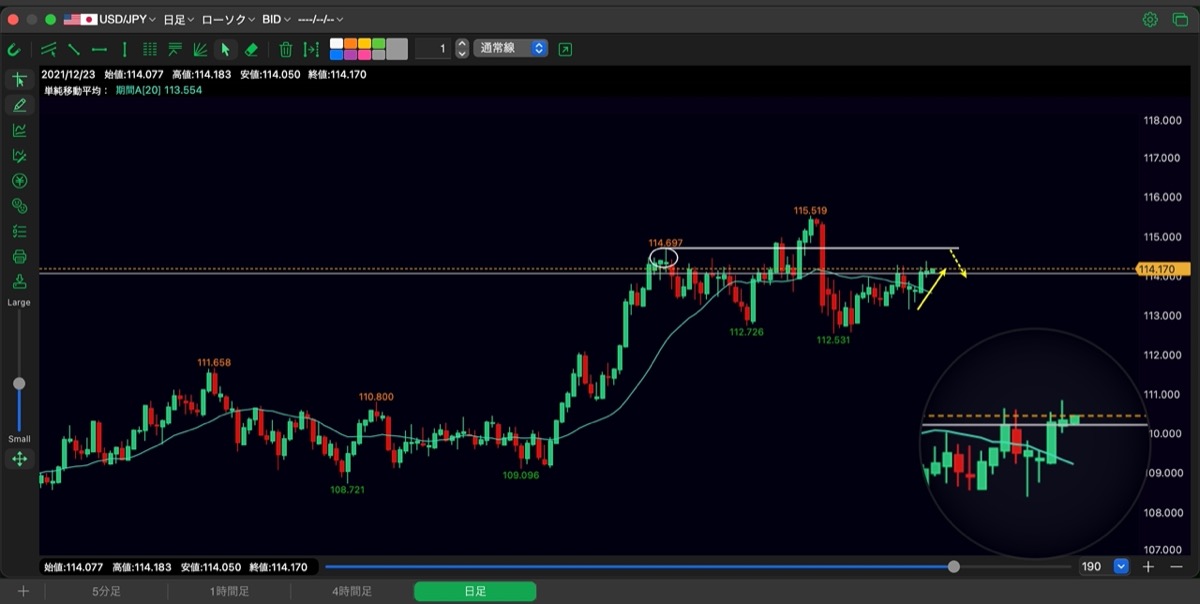
Task: Open the ローソク chart type dropdown
Action: [x=228, y=19]
